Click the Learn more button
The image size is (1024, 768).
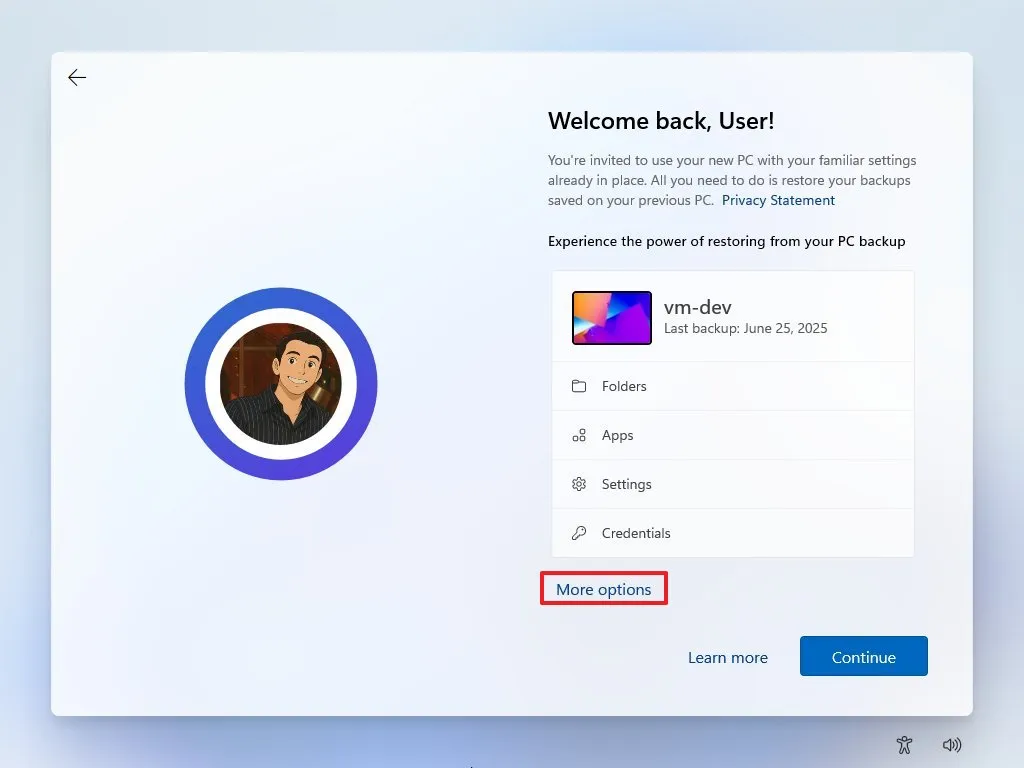click(728, 657)
